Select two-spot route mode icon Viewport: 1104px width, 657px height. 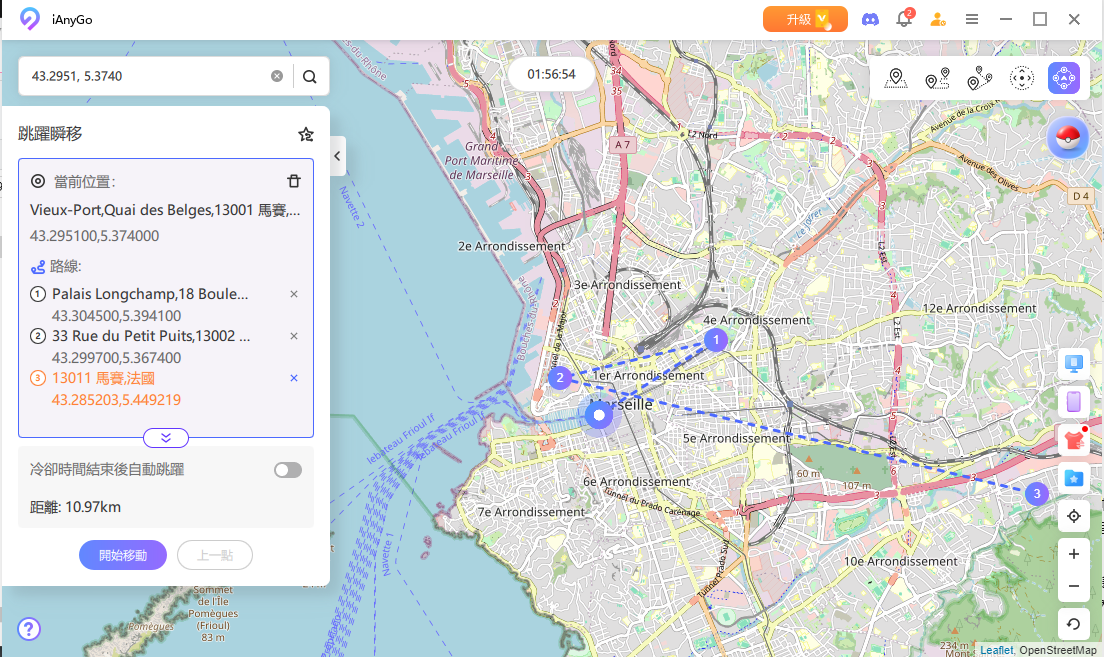(x=937, y=78)
